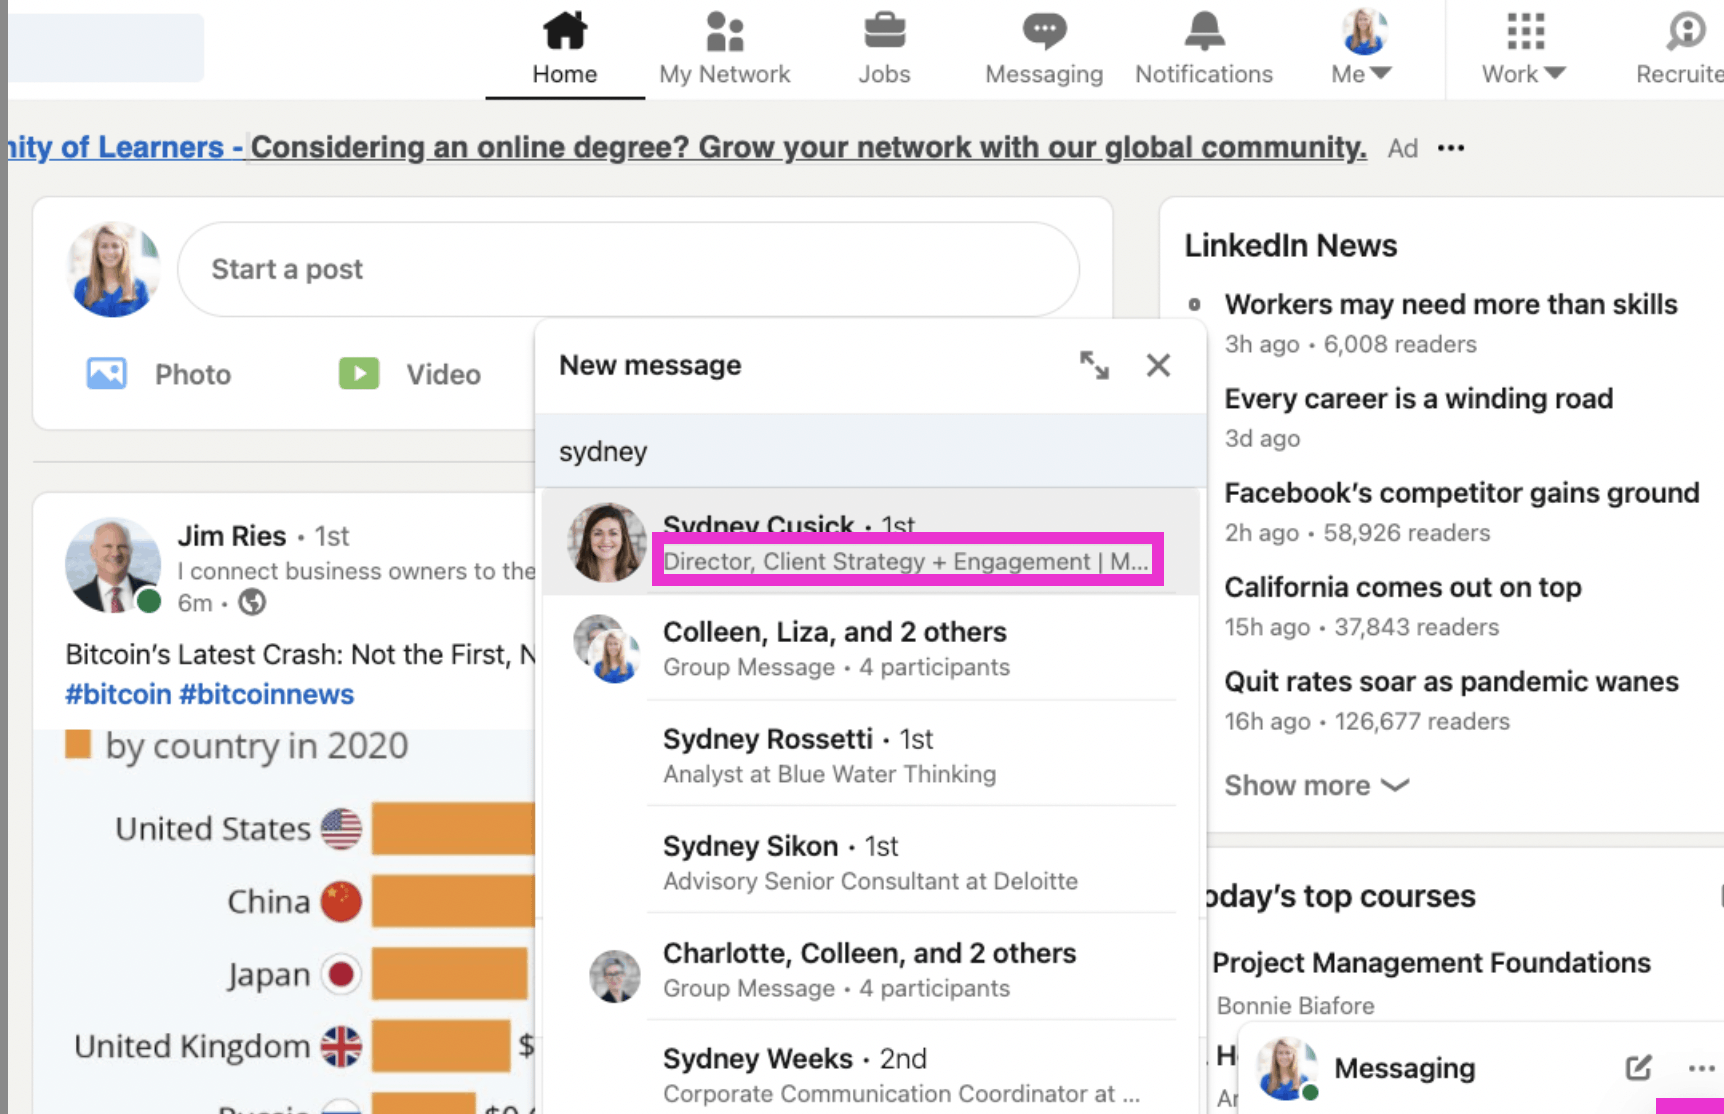The height and width of the screenshot is (1114, 1724).
Task: Click the bitcoin country chart image
Action: [x=285, y=920]
